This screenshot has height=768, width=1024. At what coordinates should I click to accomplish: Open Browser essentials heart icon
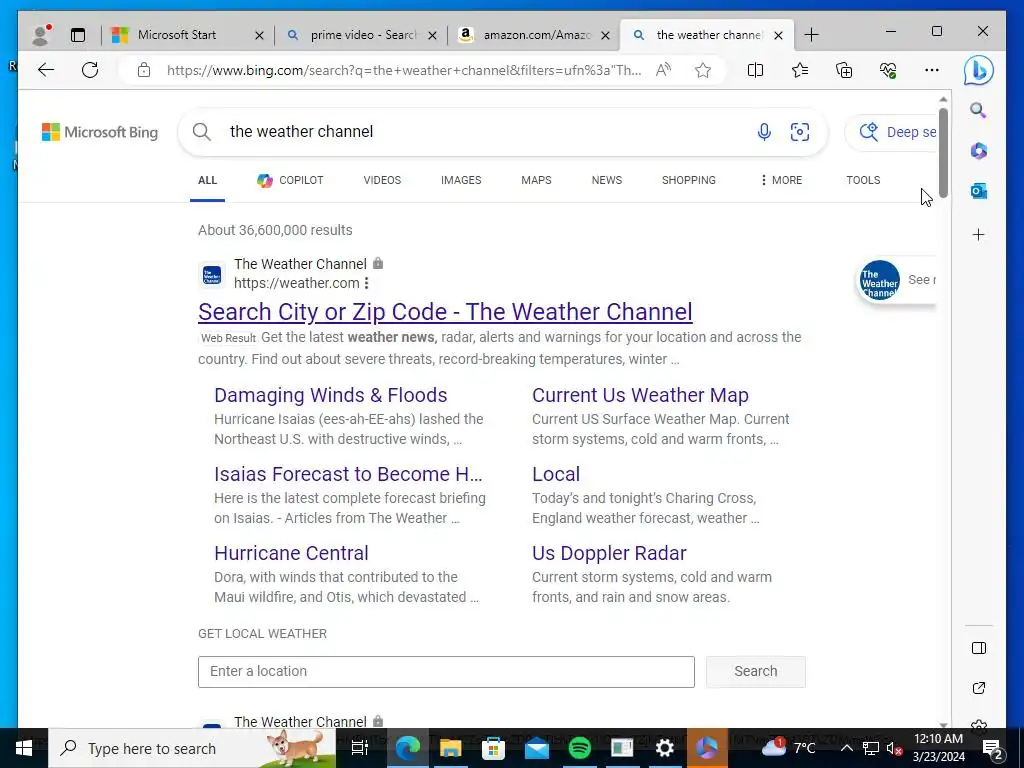pyautogui.click(x=888, y=70)
